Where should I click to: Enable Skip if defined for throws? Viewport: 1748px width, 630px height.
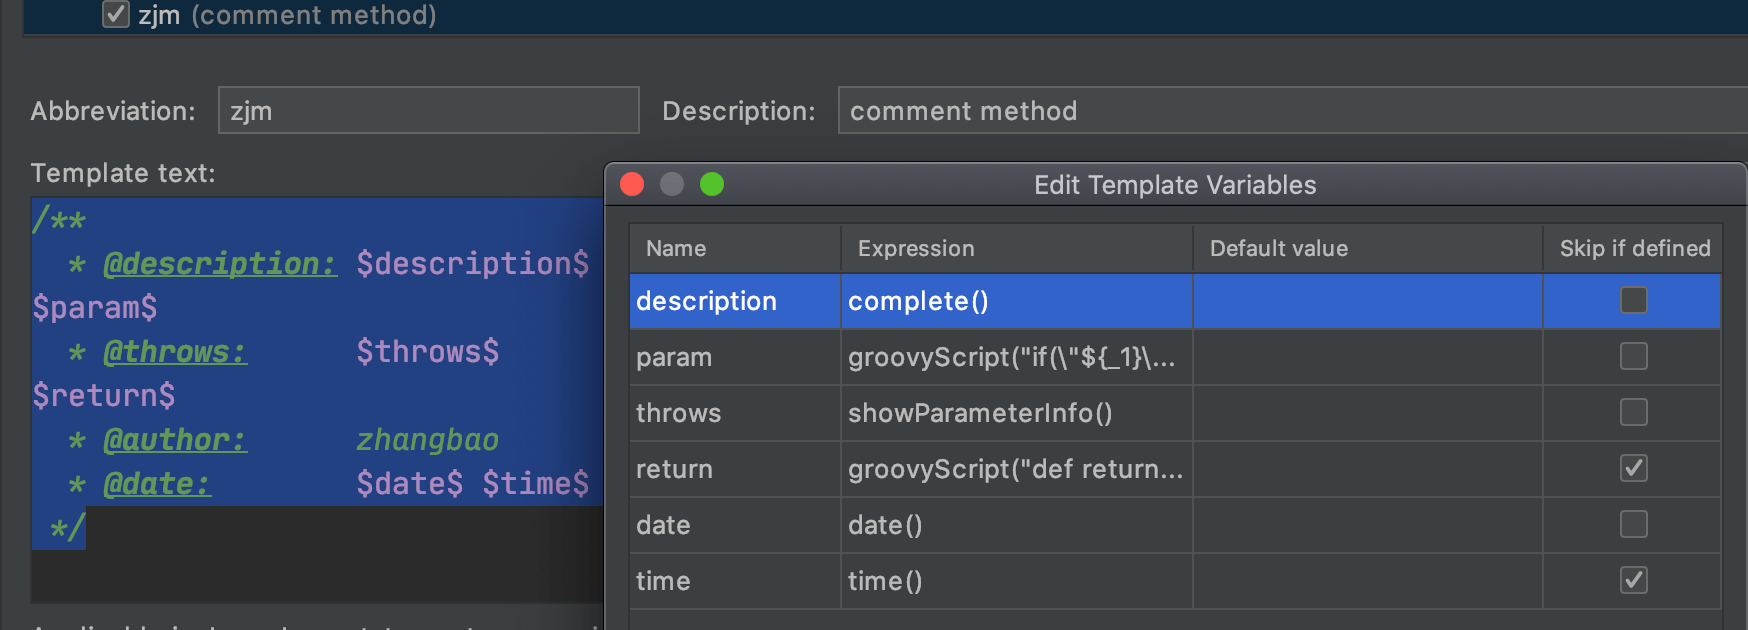click(1633, 412)
